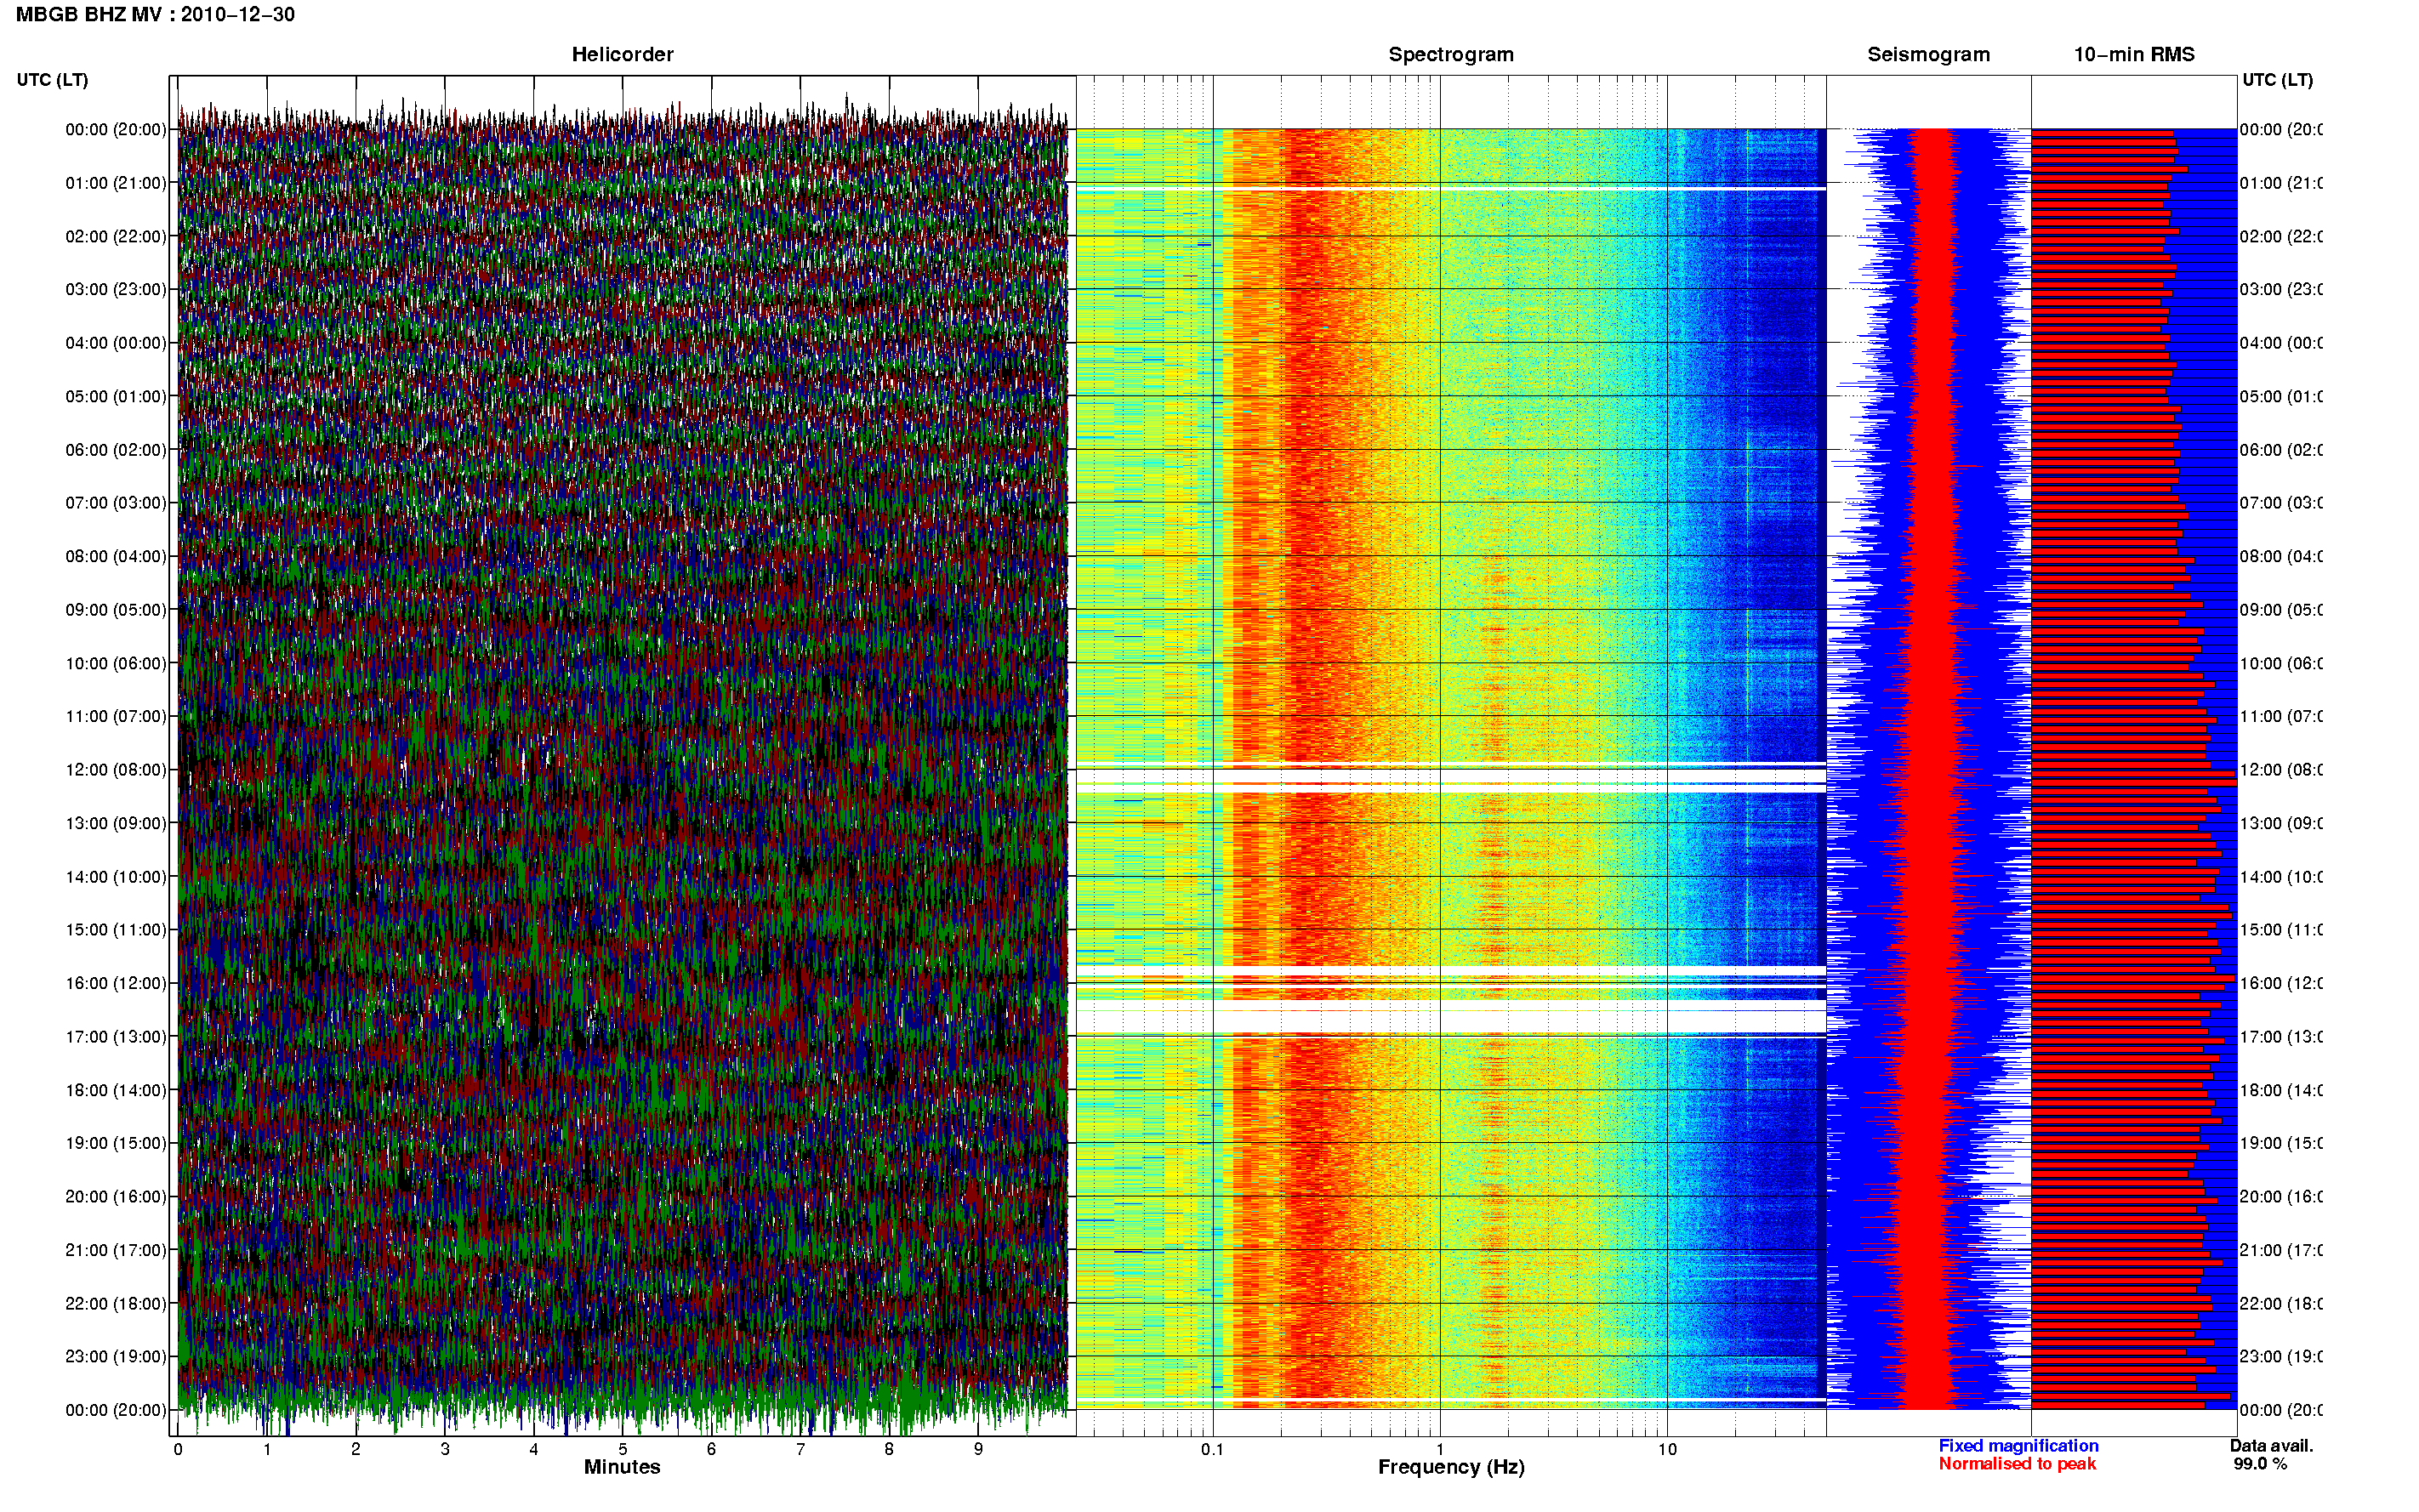
Task: Click the 'Frequency (Hz)' axis label
Action: [x=1451, y=1467]
